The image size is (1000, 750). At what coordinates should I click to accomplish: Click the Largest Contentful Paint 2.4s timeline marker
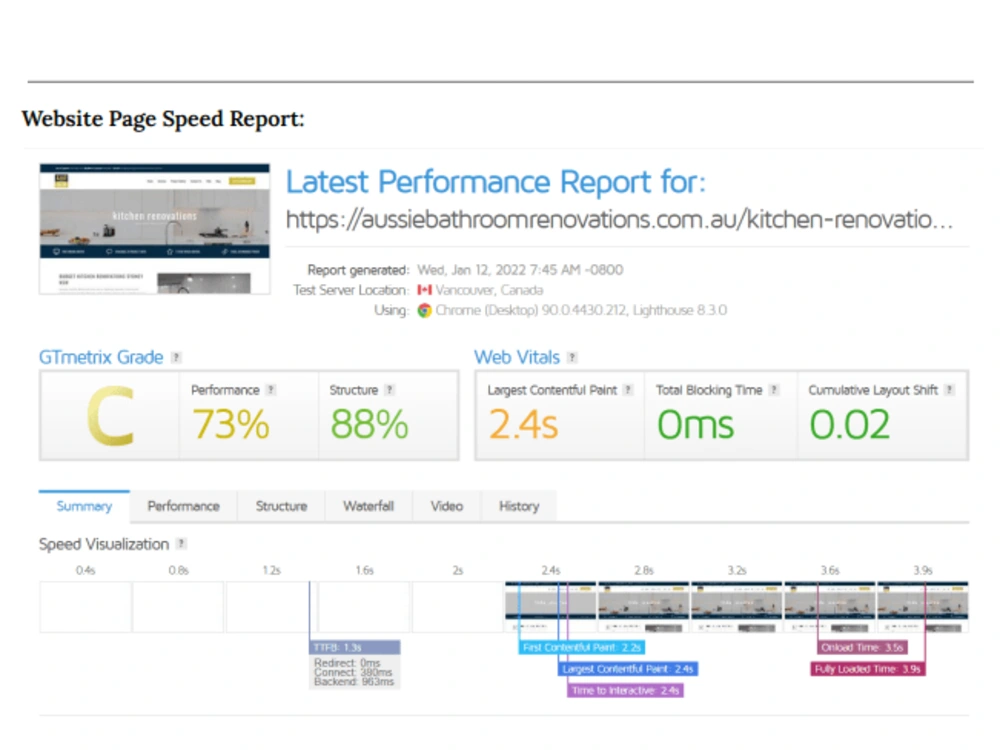pyautogui.click(x=628, y=669)
